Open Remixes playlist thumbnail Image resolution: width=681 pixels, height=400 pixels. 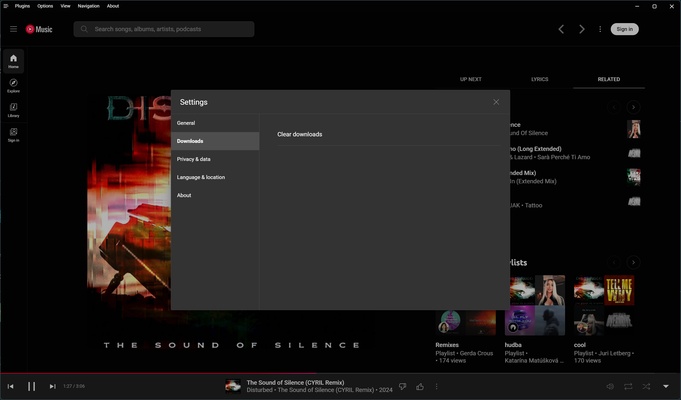tap(466, 322)
